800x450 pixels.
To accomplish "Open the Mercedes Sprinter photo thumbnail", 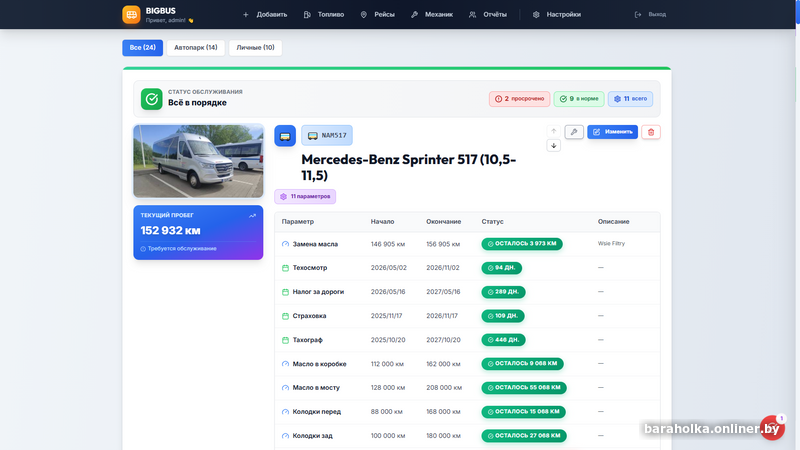I will click(x=198, y=161).
